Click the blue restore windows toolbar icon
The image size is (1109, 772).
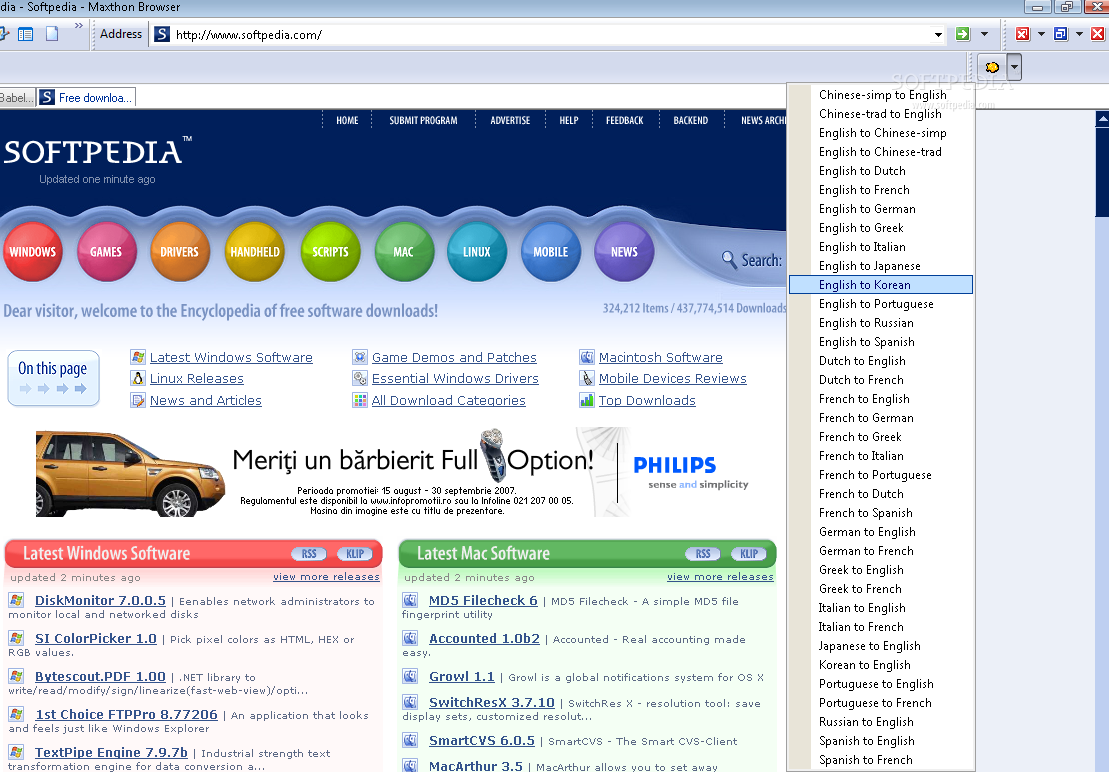tap(1060, 34)
